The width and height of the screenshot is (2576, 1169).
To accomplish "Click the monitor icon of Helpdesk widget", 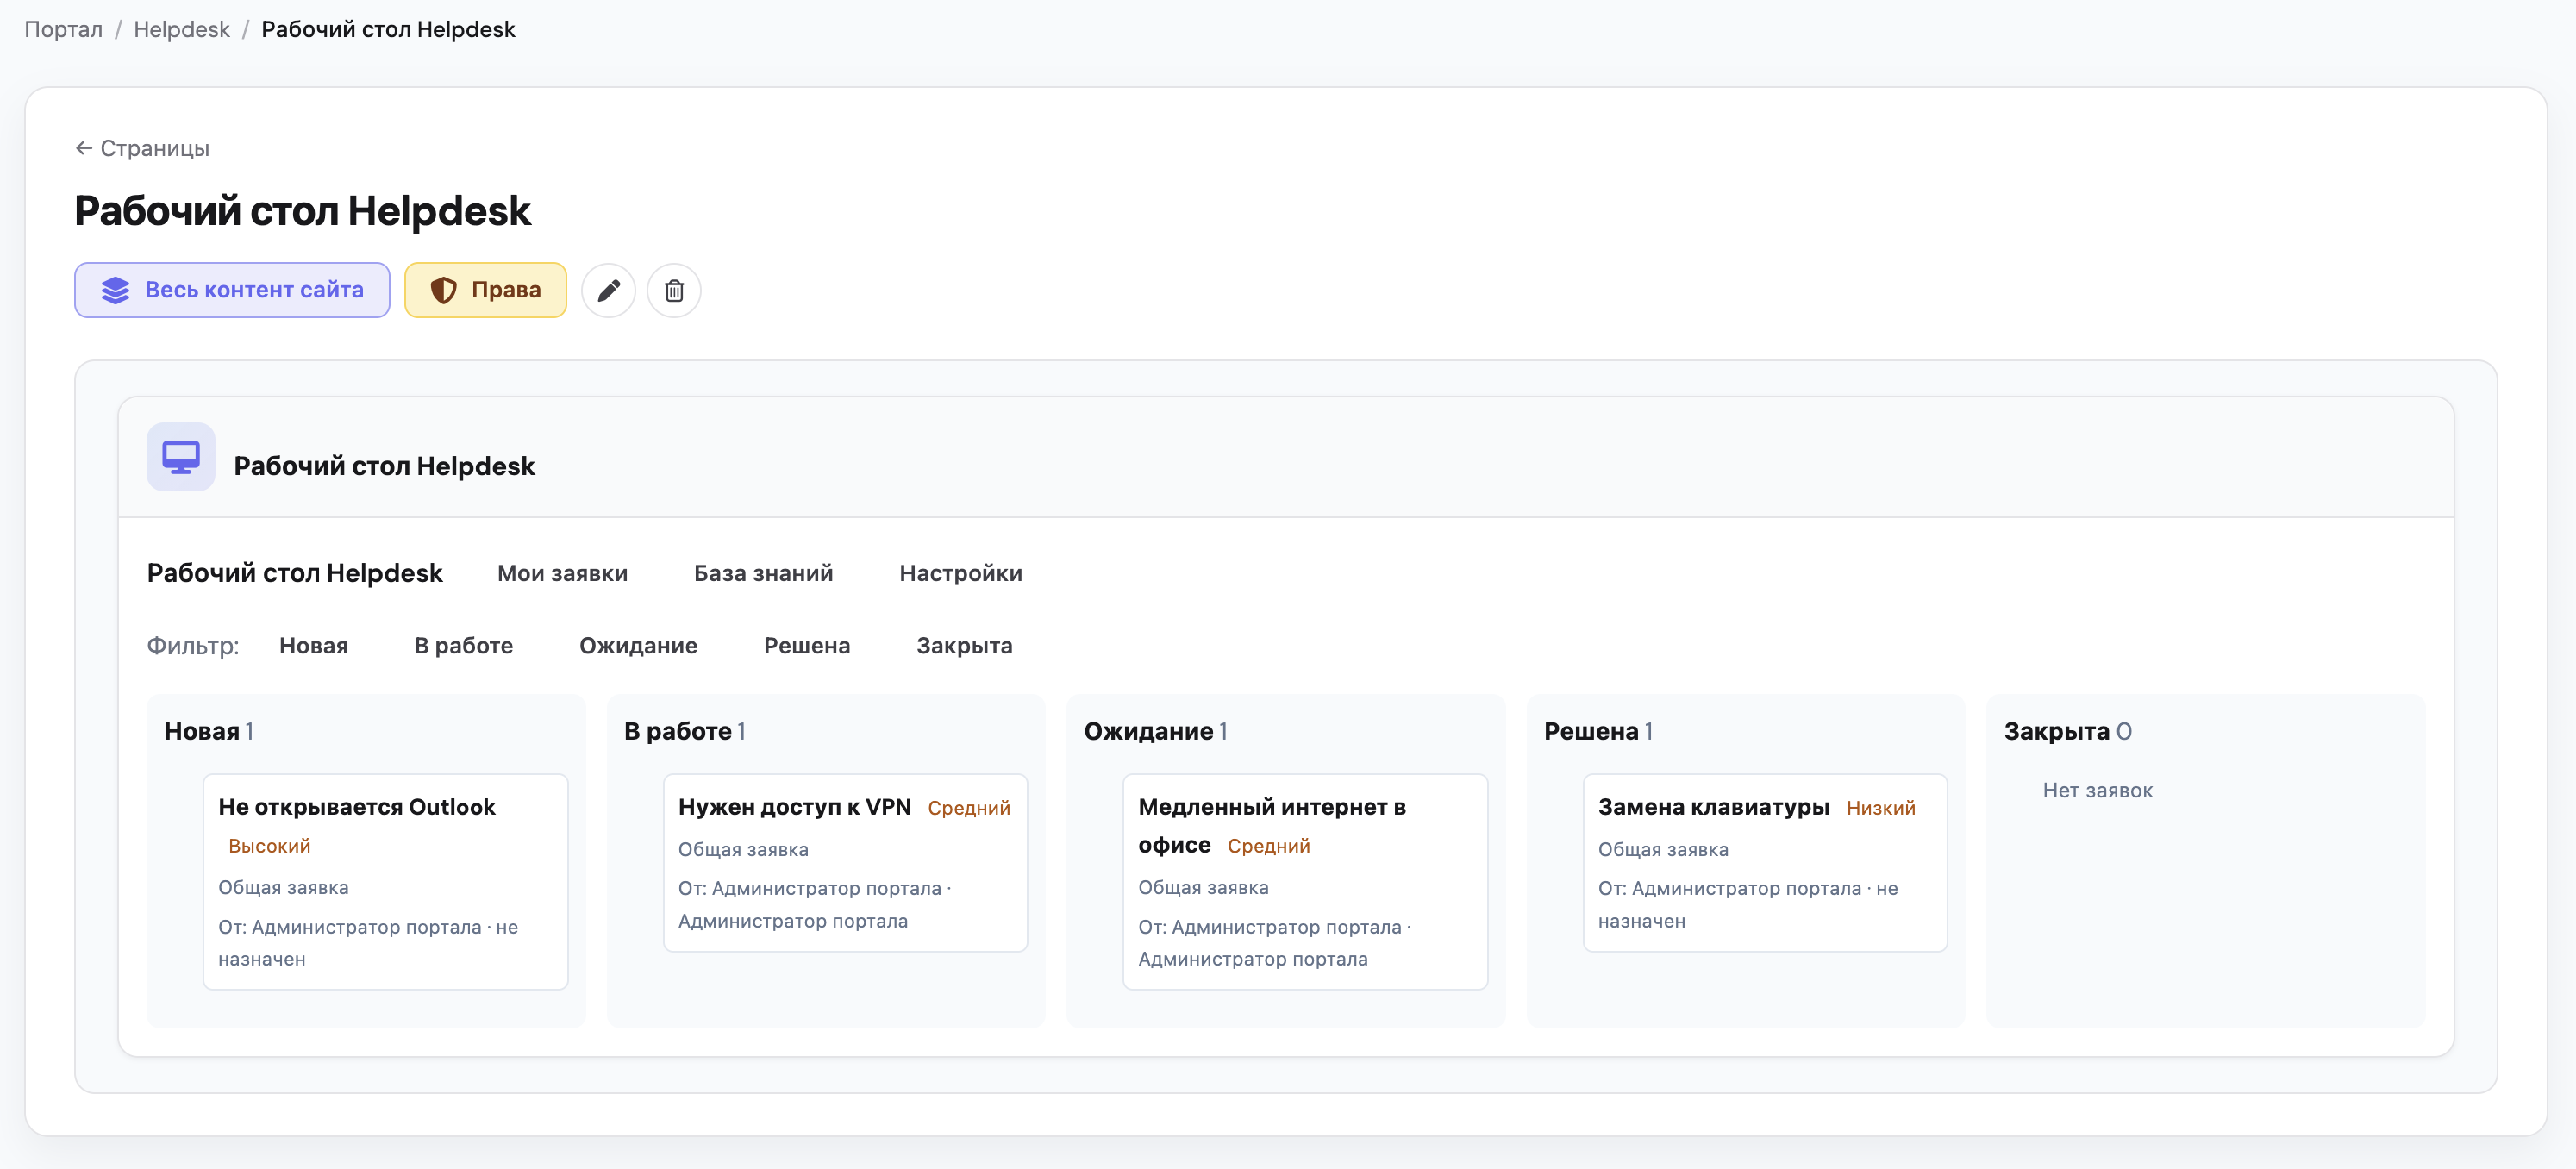I will pyautogui.click(x=181, y=457).
